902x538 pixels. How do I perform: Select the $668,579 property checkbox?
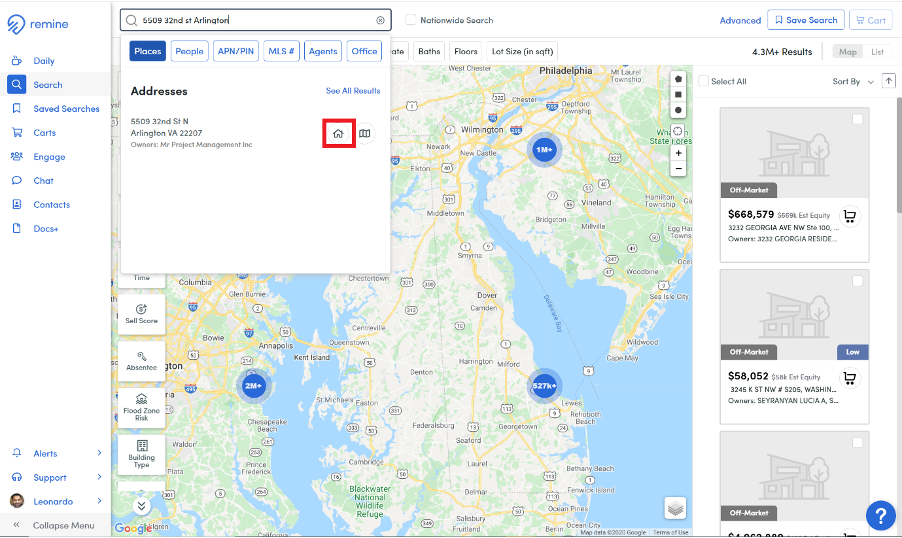(857, 119)
